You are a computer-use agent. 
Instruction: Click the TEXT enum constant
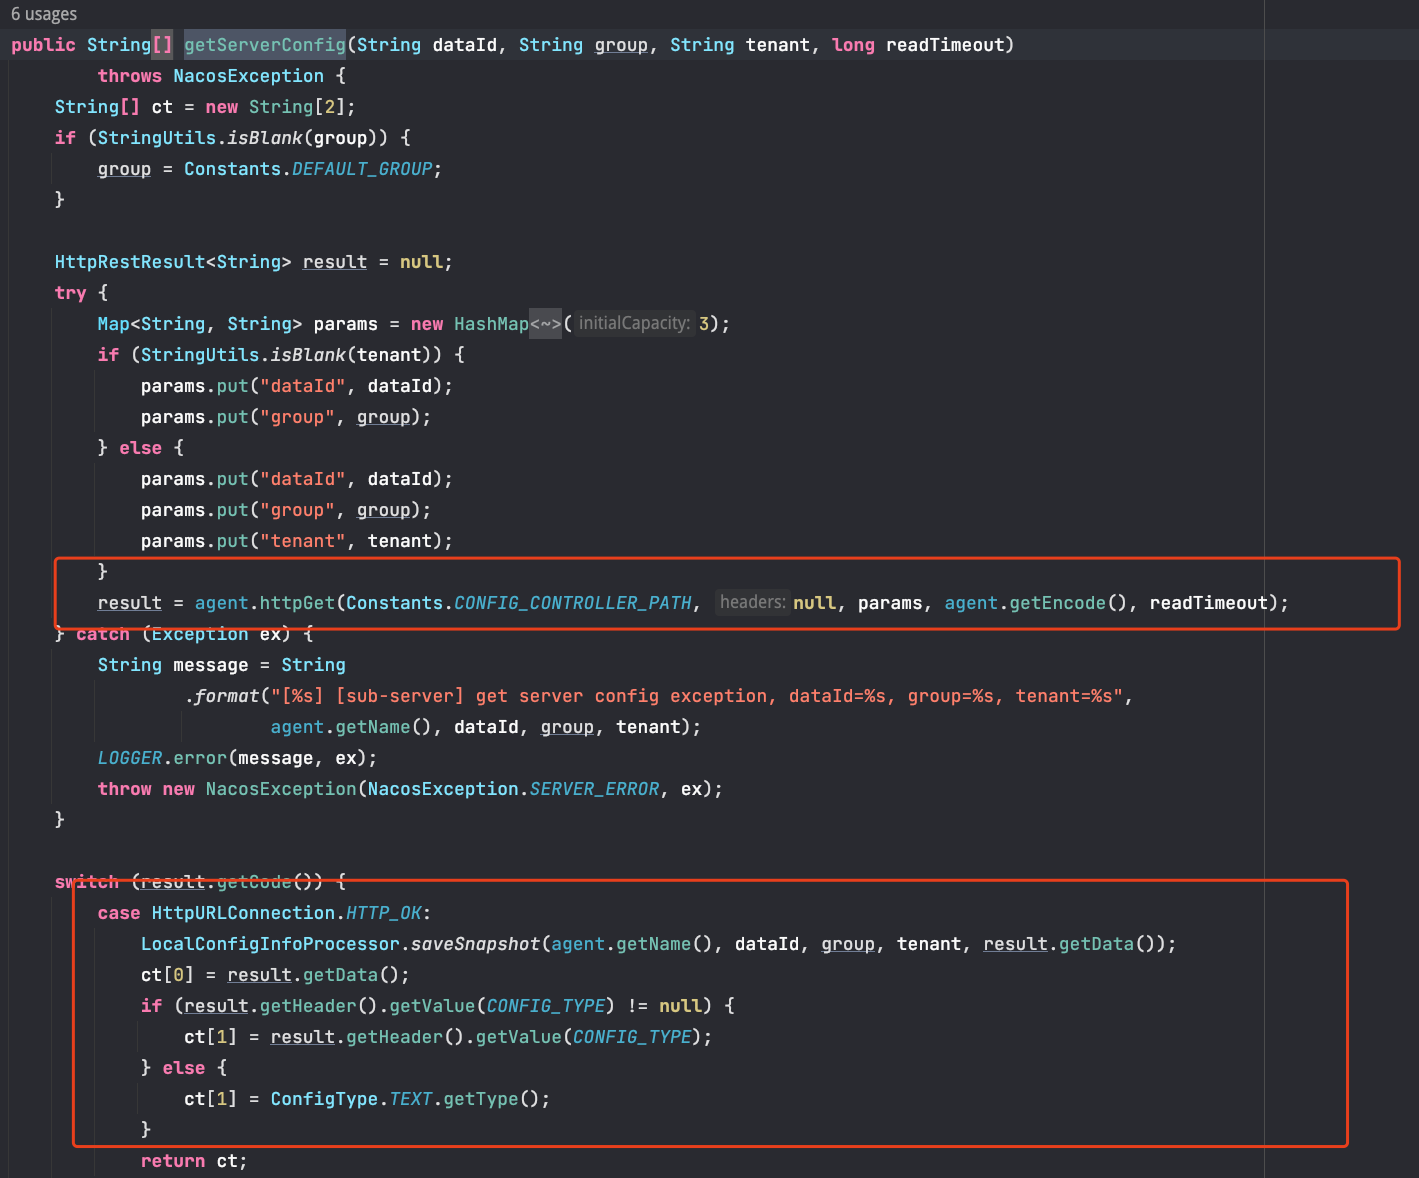tap(411, 1099)
